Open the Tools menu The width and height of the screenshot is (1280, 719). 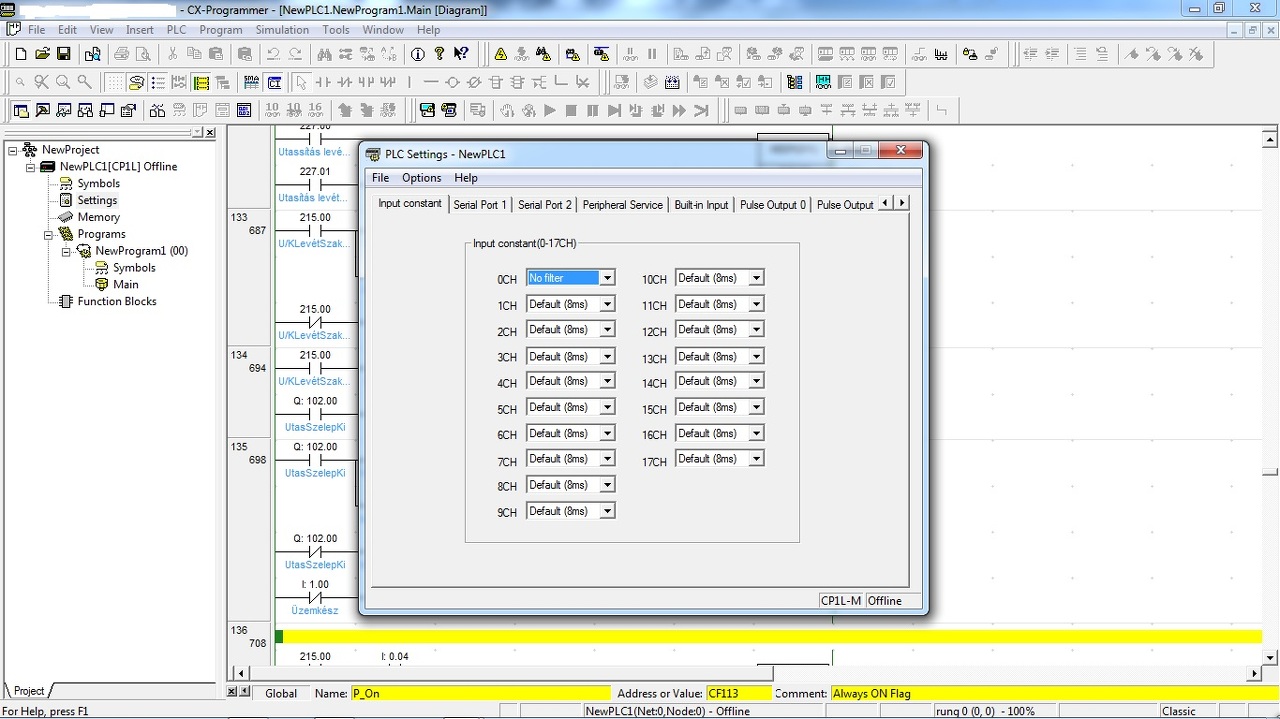[336, 30]
